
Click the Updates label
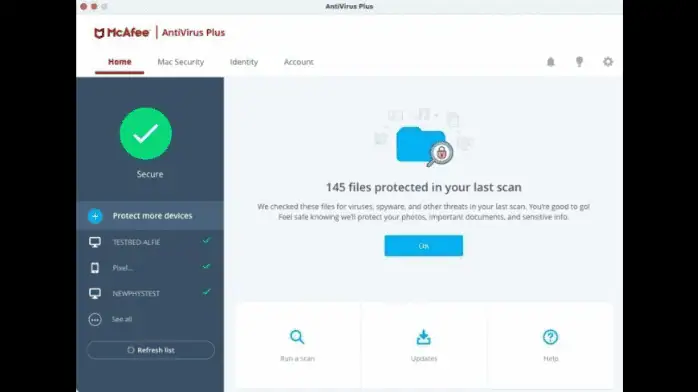(x=424, y=359)
